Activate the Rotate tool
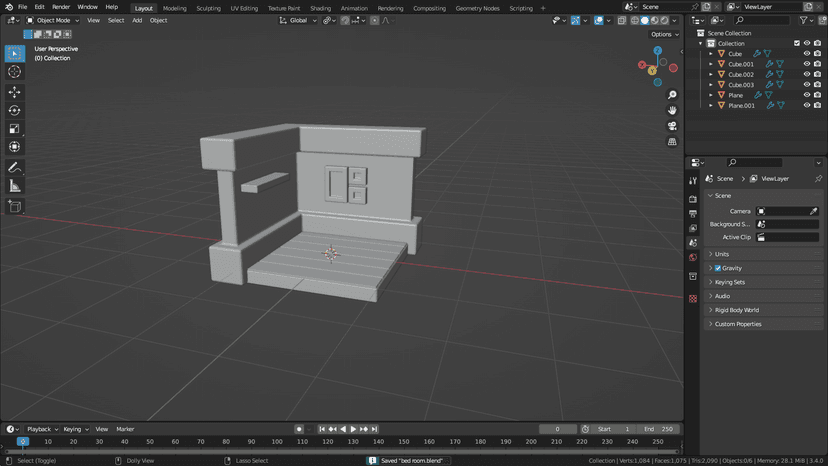The height and width of the screenshot is (466, 828). [14, 110]
